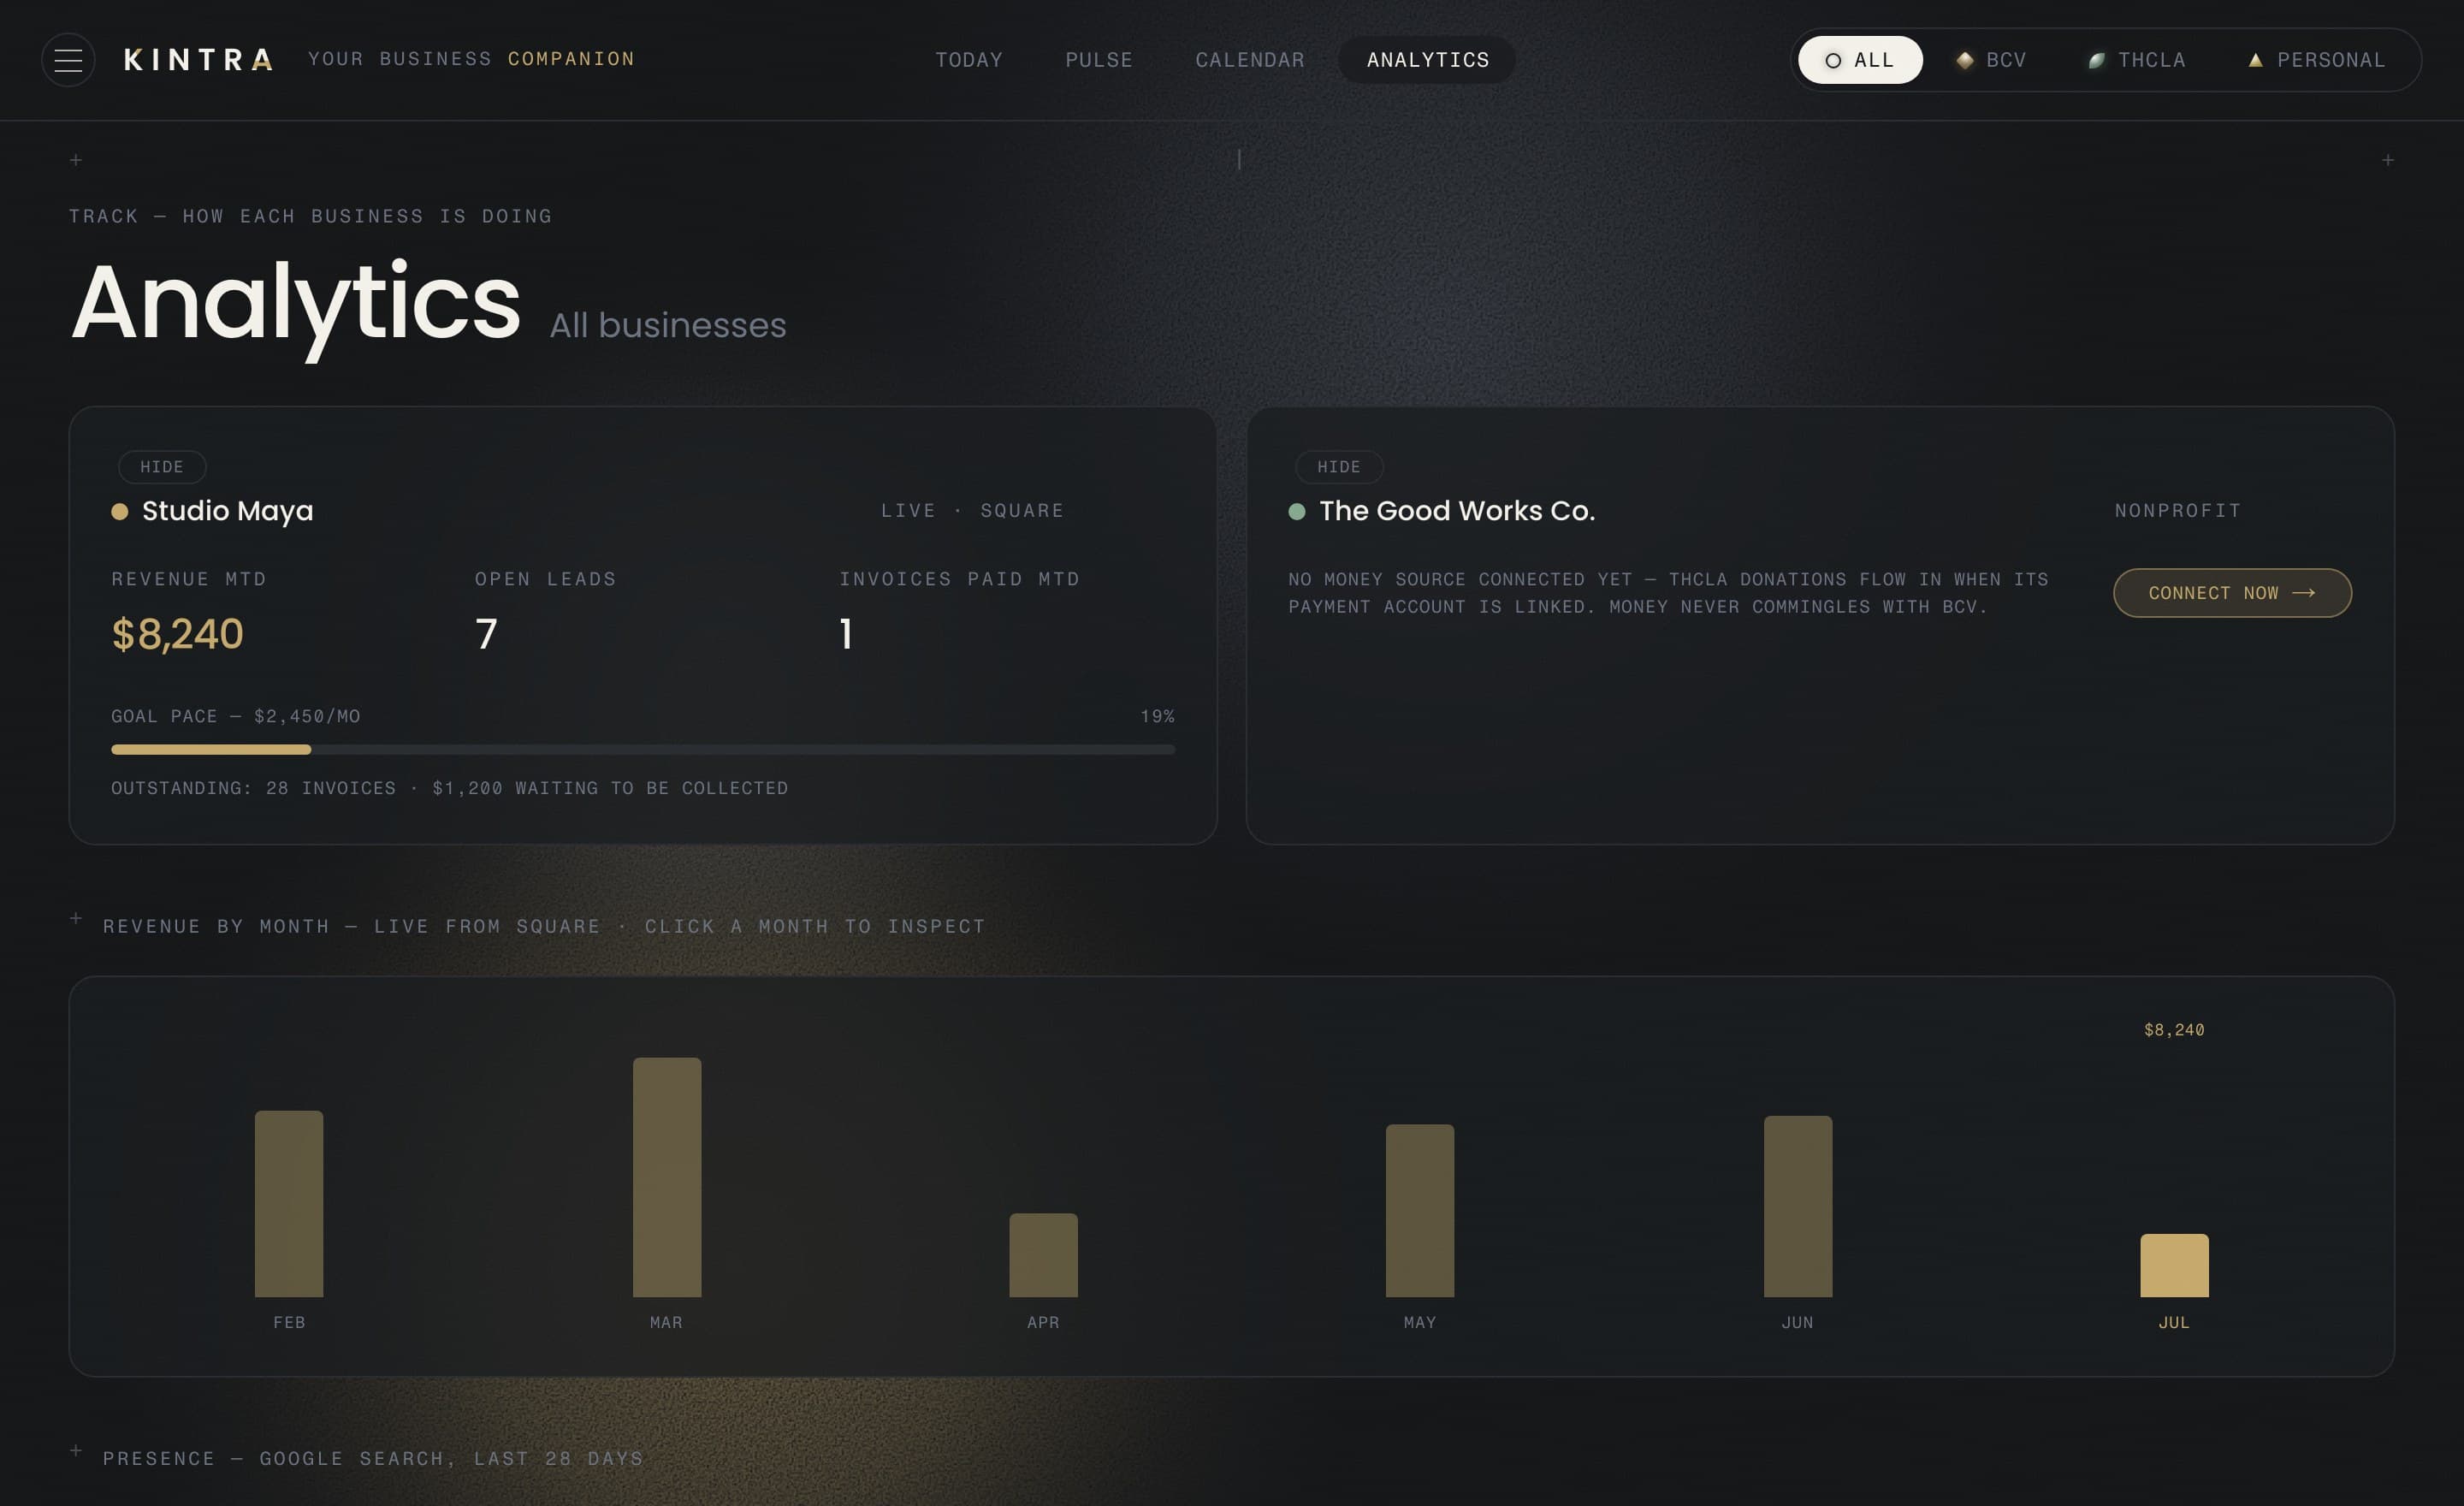
Task: Inspect the MAR revenue bar
Action: click(x=667, y=1177)
